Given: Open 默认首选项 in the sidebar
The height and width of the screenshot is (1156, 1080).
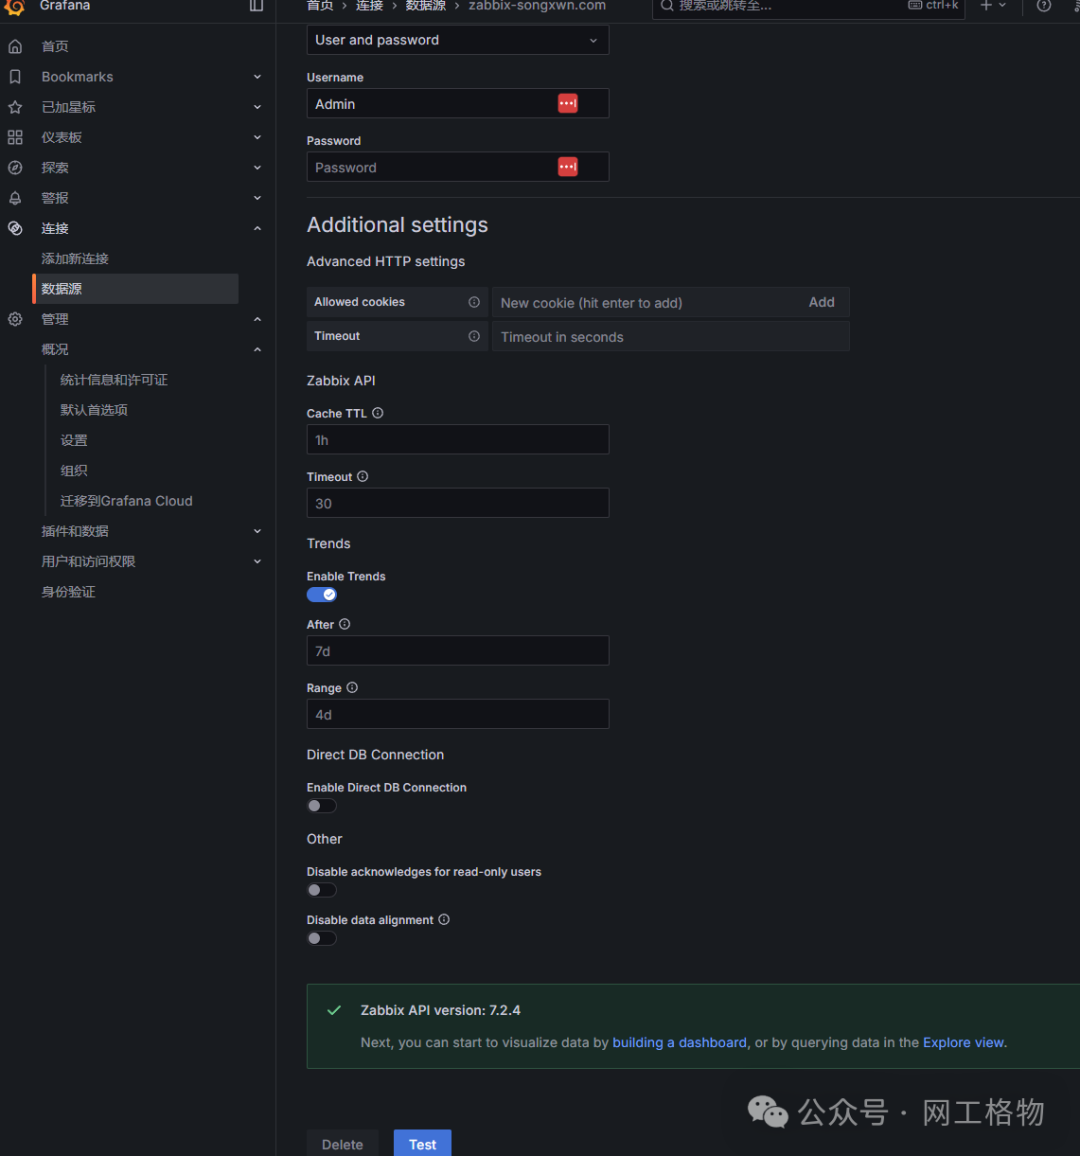Looking at the screenshot, I should click(94, 410).
